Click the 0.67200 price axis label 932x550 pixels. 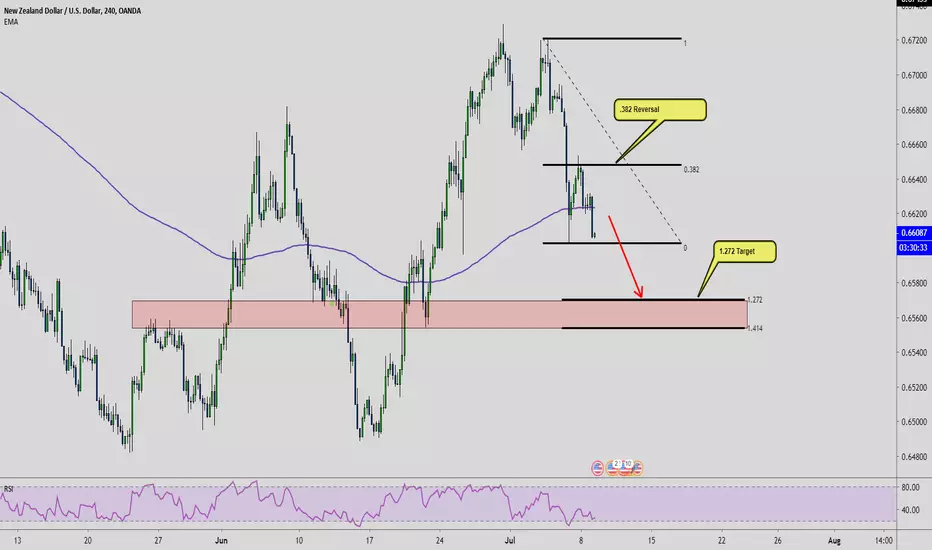(x=914, y=40)
